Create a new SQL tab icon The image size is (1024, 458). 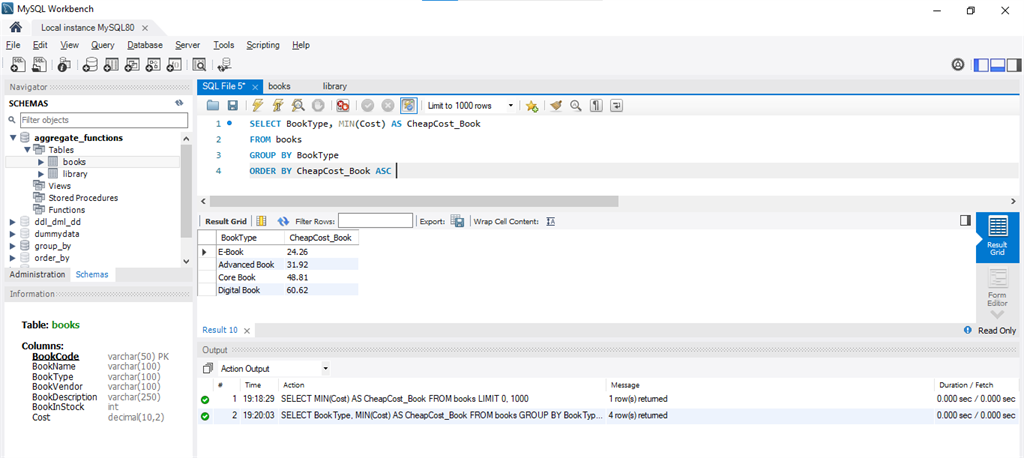(x=18, y=64)
